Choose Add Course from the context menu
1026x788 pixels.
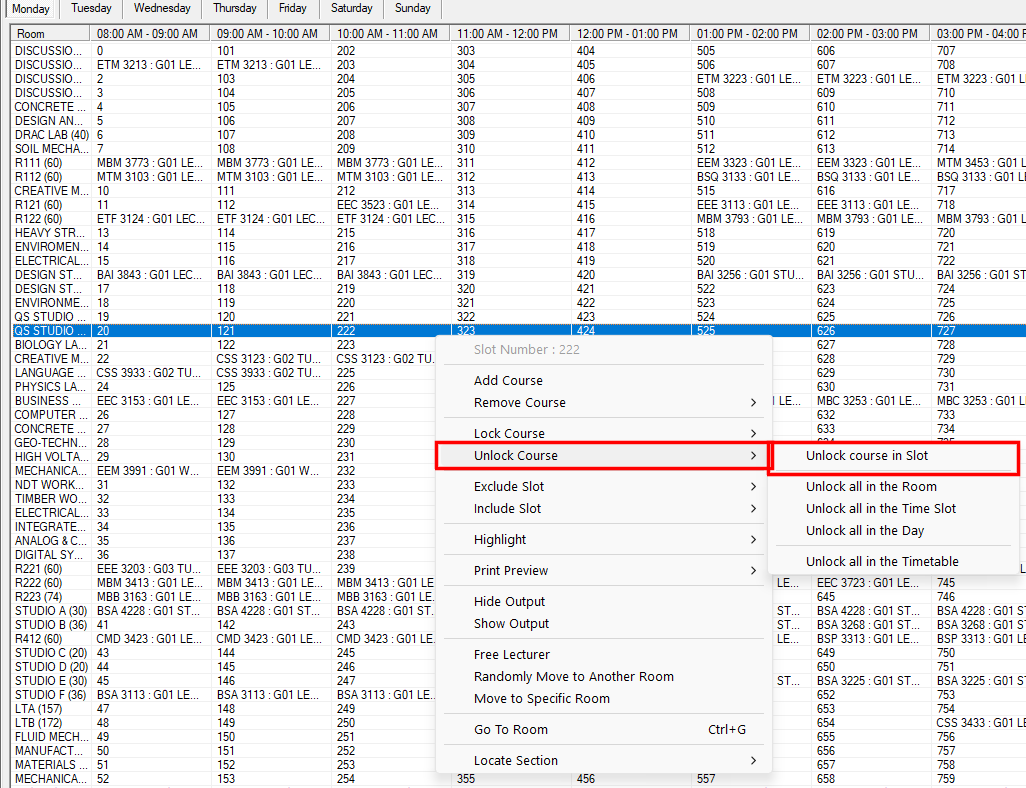(603, 380)
